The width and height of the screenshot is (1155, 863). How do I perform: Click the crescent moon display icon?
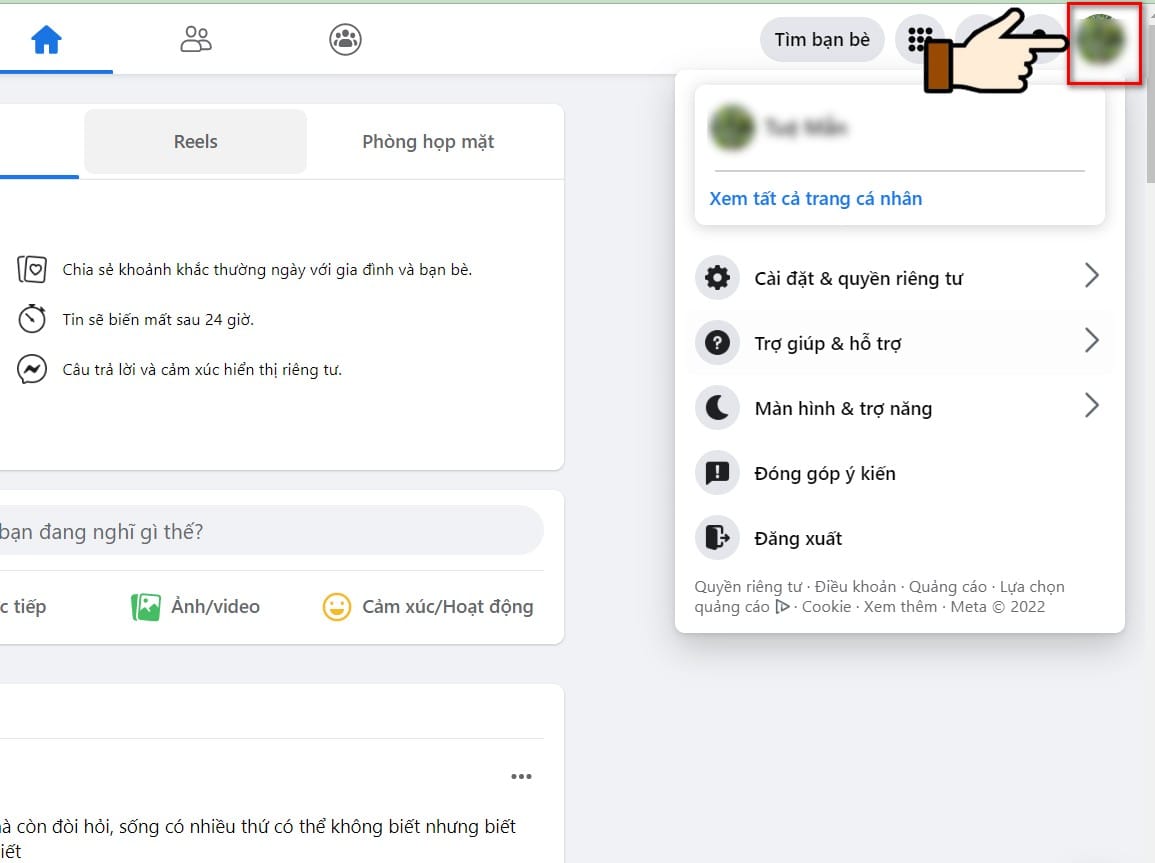click(717, 407)
